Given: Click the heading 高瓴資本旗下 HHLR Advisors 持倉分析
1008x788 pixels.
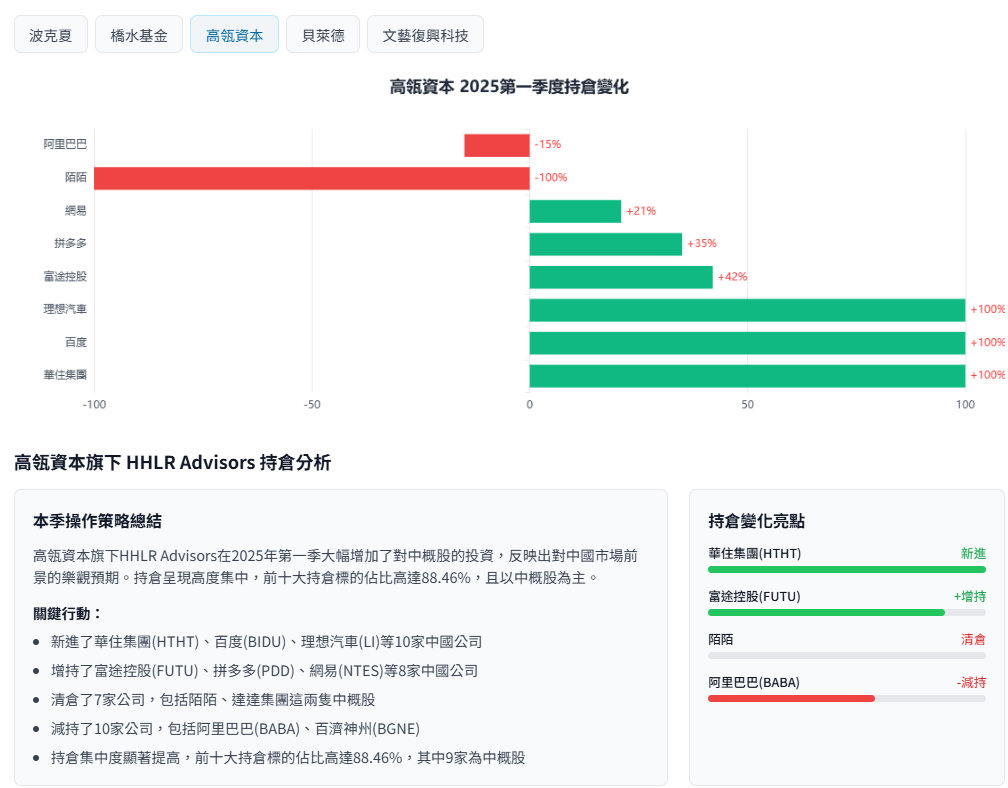Looking at the screenshot, I should [172, 462].
